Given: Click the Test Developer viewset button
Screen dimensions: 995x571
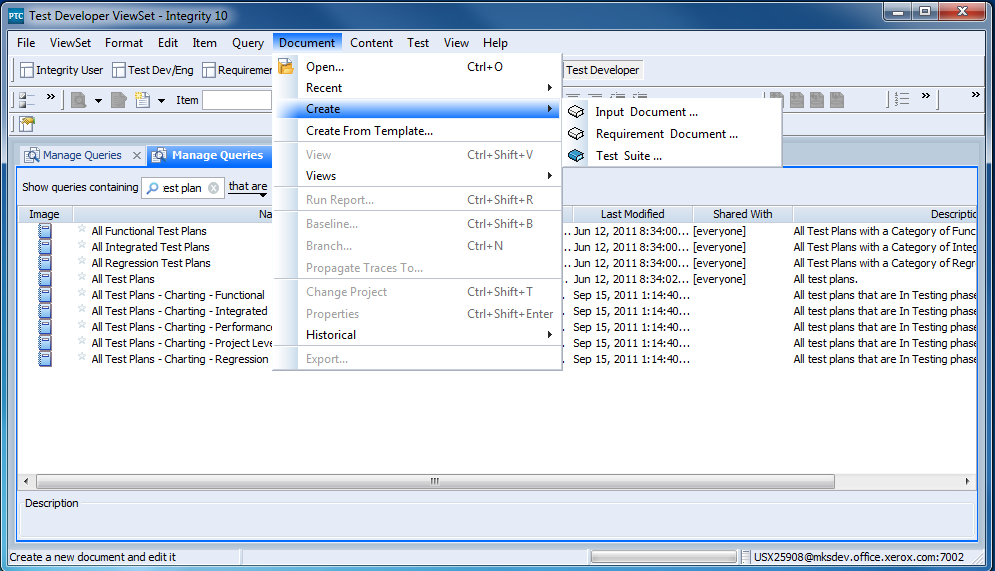Looking at the screenshot, I should coord(602,70).
